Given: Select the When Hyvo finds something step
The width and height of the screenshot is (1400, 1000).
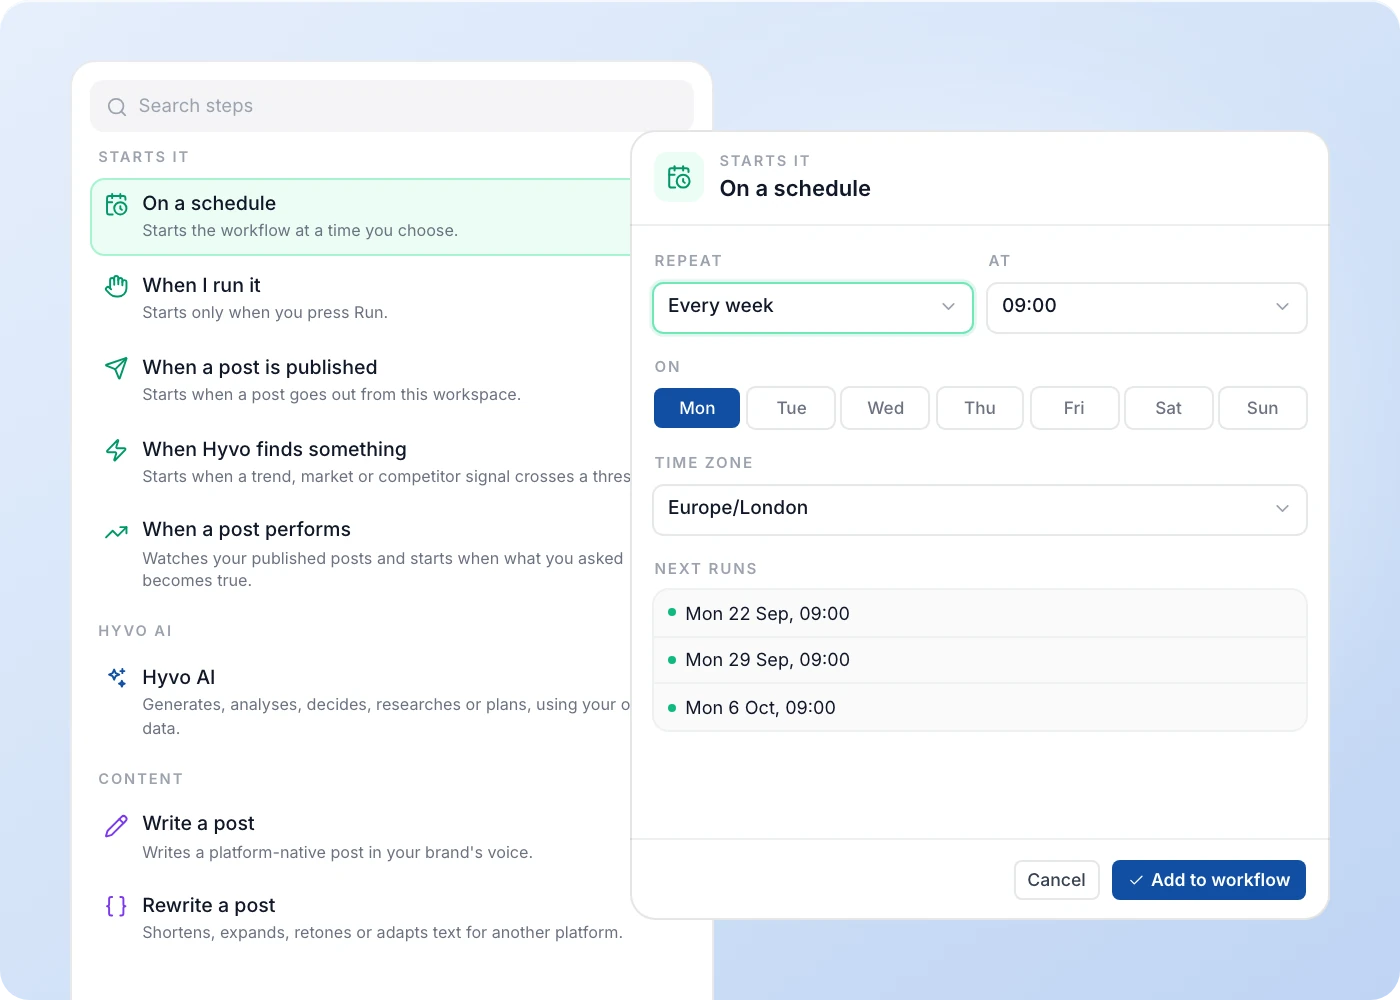Looking at the screenshot, I should point(361,463).
